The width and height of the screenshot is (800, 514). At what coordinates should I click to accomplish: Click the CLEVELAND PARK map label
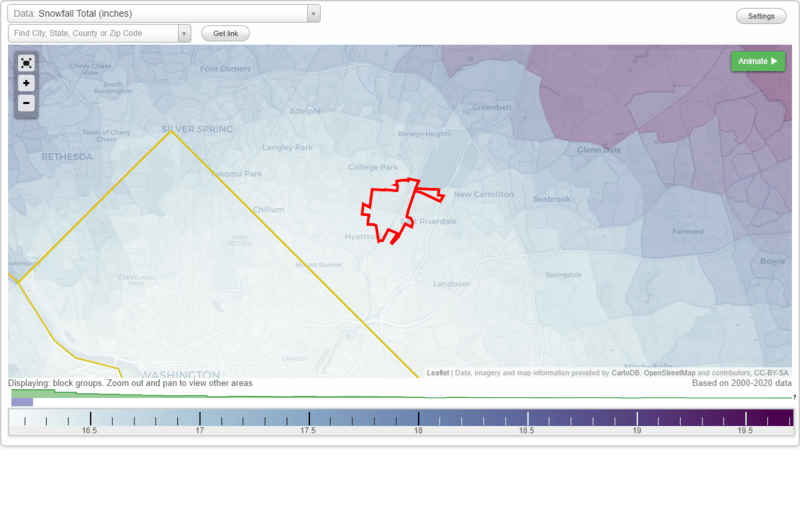coord(137,280)
